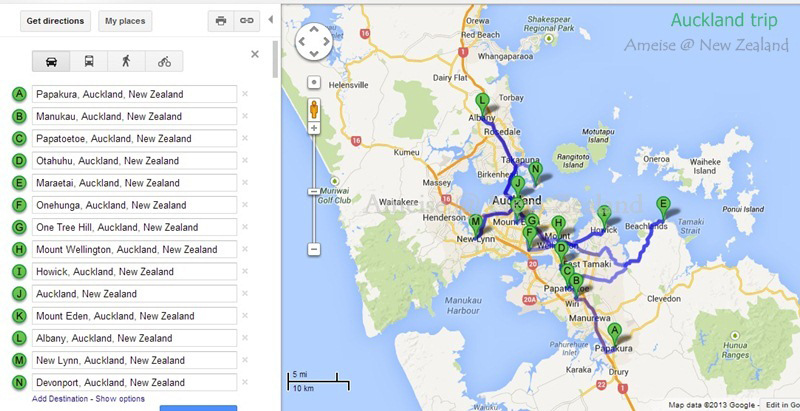Viewport: 800px width, 411px height.
Task: Click the panel's vertical scrollbar
Action: coord(276,59)
